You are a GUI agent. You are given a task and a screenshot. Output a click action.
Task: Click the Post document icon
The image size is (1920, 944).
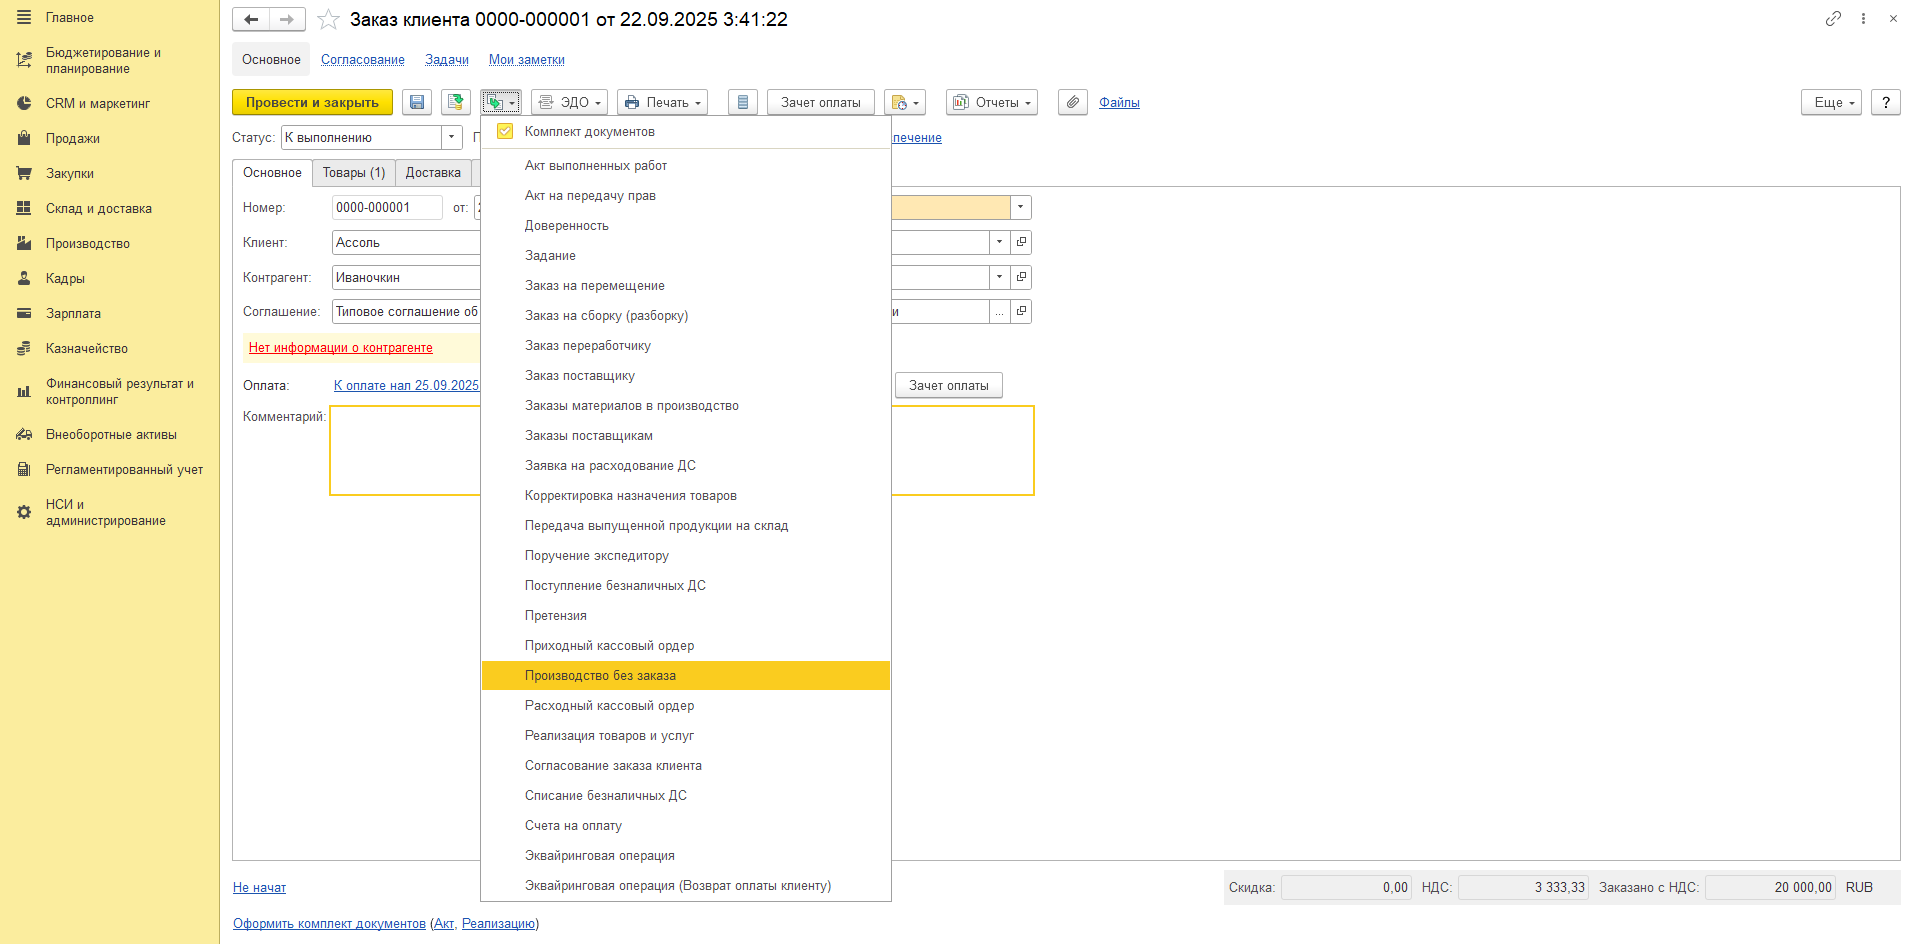click(x=456, y=102)
